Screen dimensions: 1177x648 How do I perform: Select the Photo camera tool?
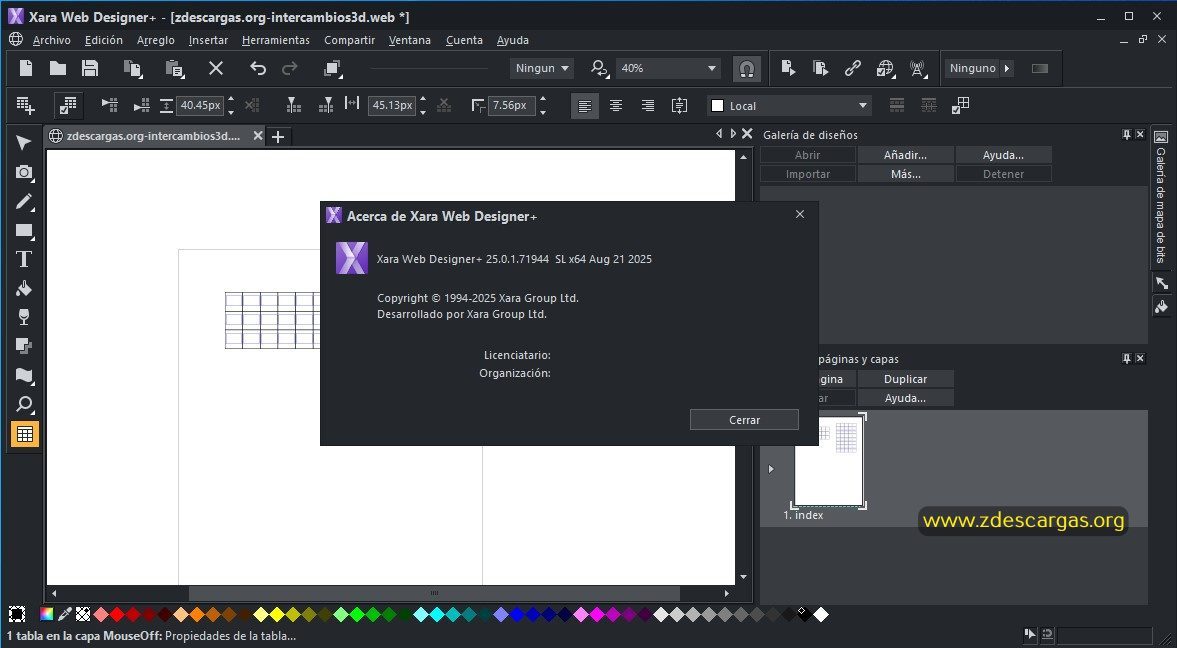24,173
